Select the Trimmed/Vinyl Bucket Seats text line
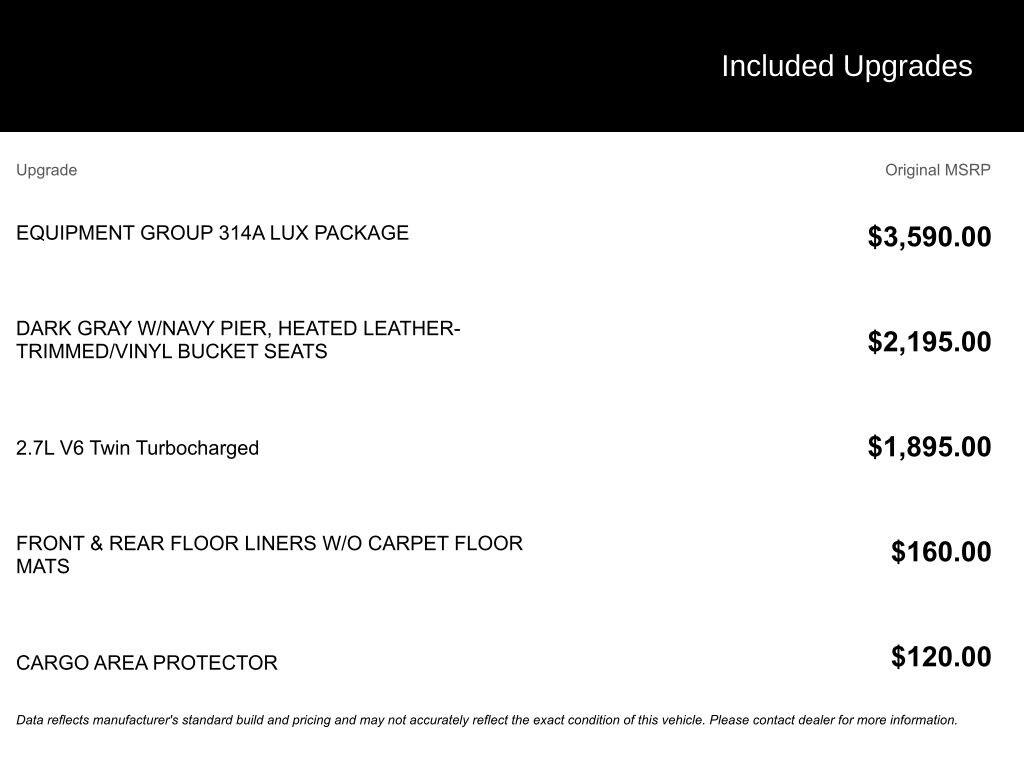Image resolution: width=1024 pixels, height=768 pixels. coord(171,352)
